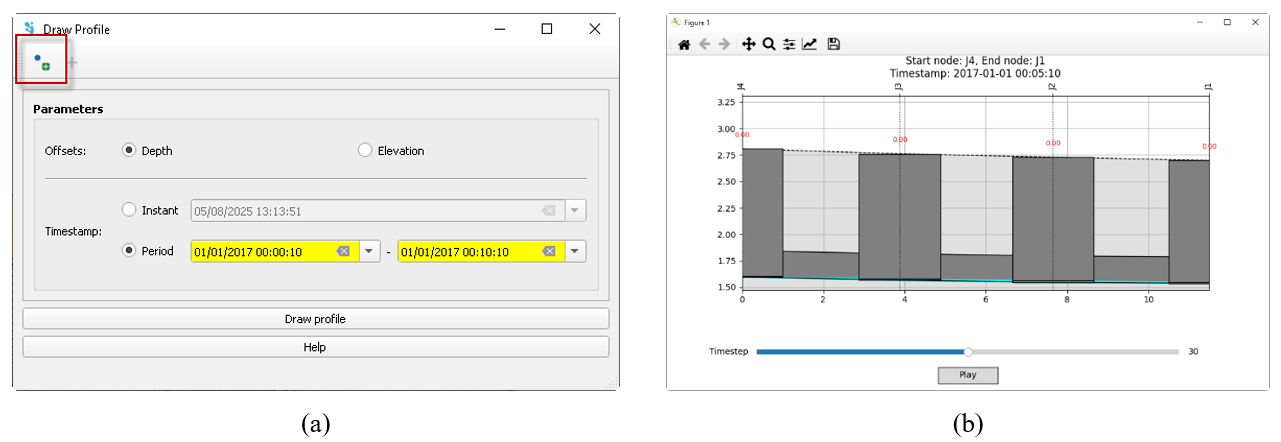Expand the Instant timestamp dropdown arrow

575,211
